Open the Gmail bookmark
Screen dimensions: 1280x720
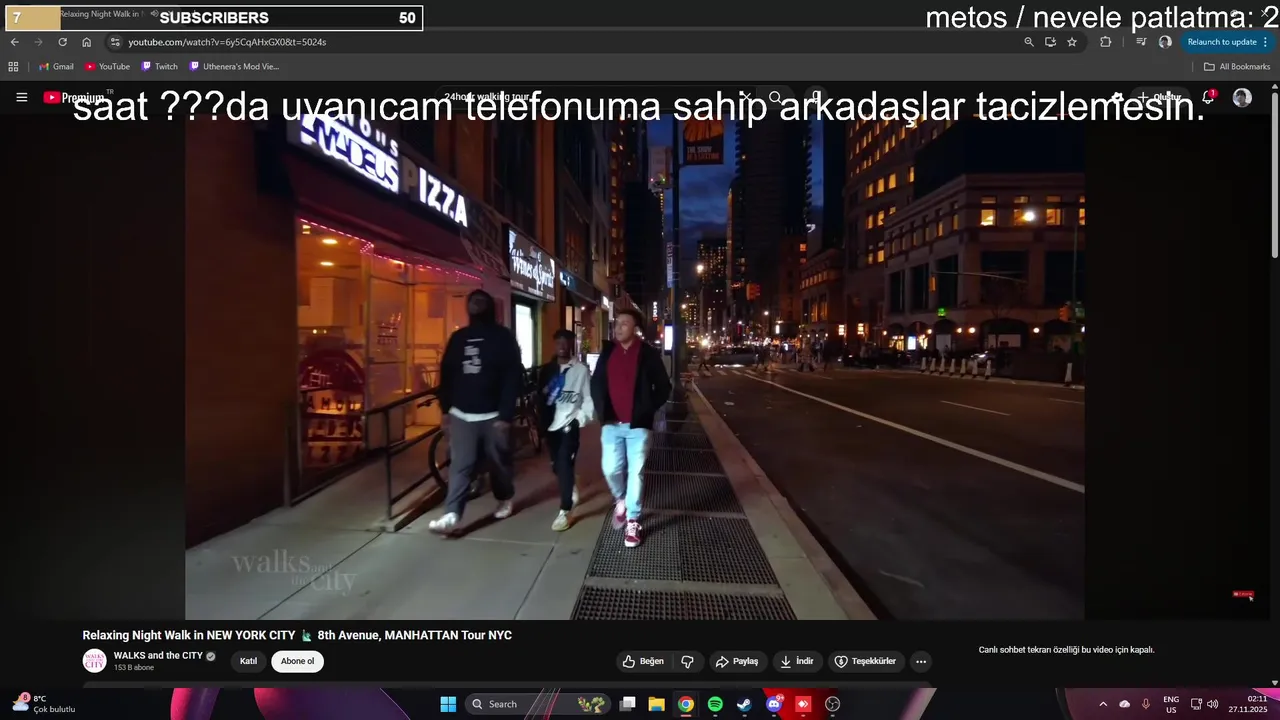click(56, 67)
